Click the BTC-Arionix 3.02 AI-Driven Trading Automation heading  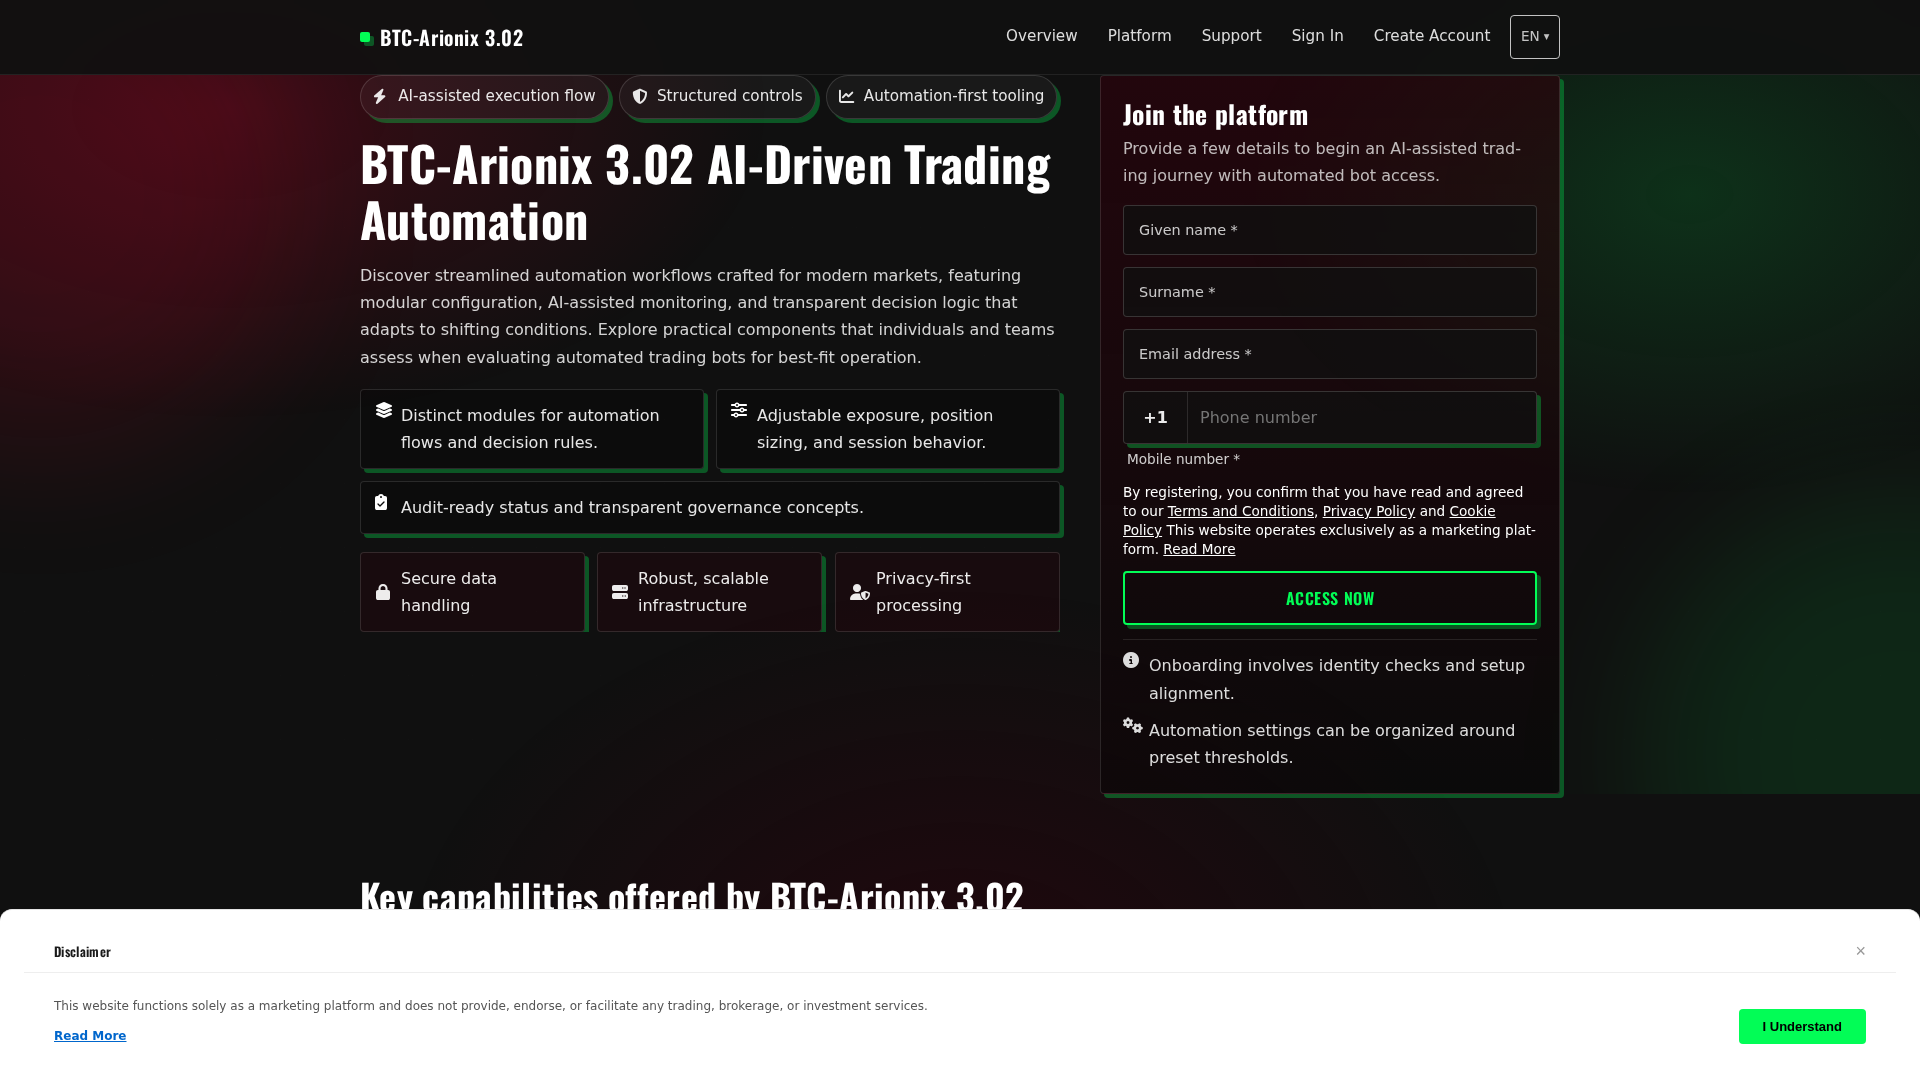tap(705, 192)
